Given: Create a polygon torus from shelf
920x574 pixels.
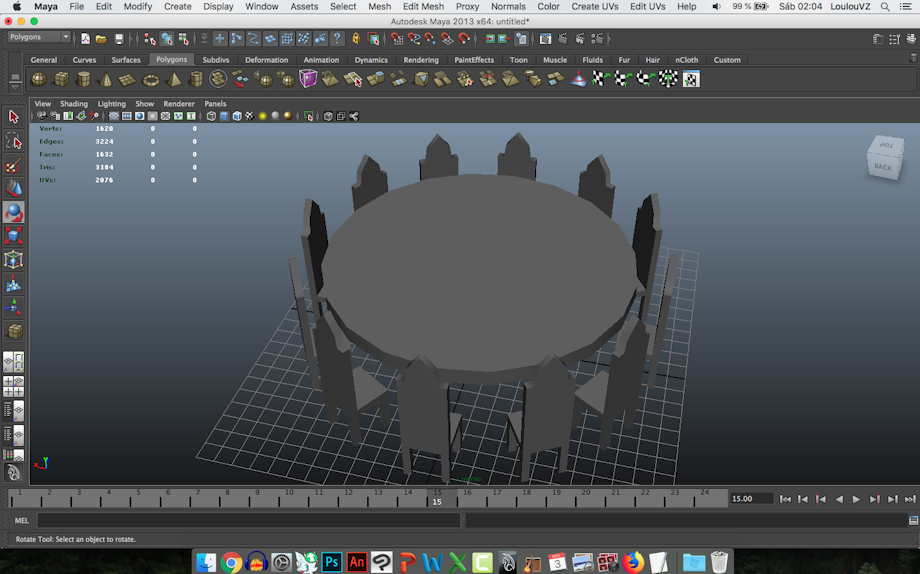Looking at the screenshot, I should [x=151, y=79].
